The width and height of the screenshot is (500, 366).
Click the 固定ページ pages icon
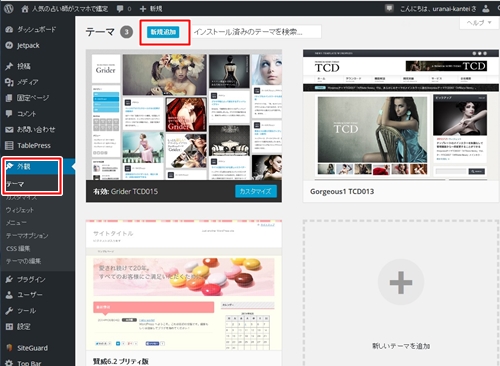pyautogui.click(x=9, y=98)
